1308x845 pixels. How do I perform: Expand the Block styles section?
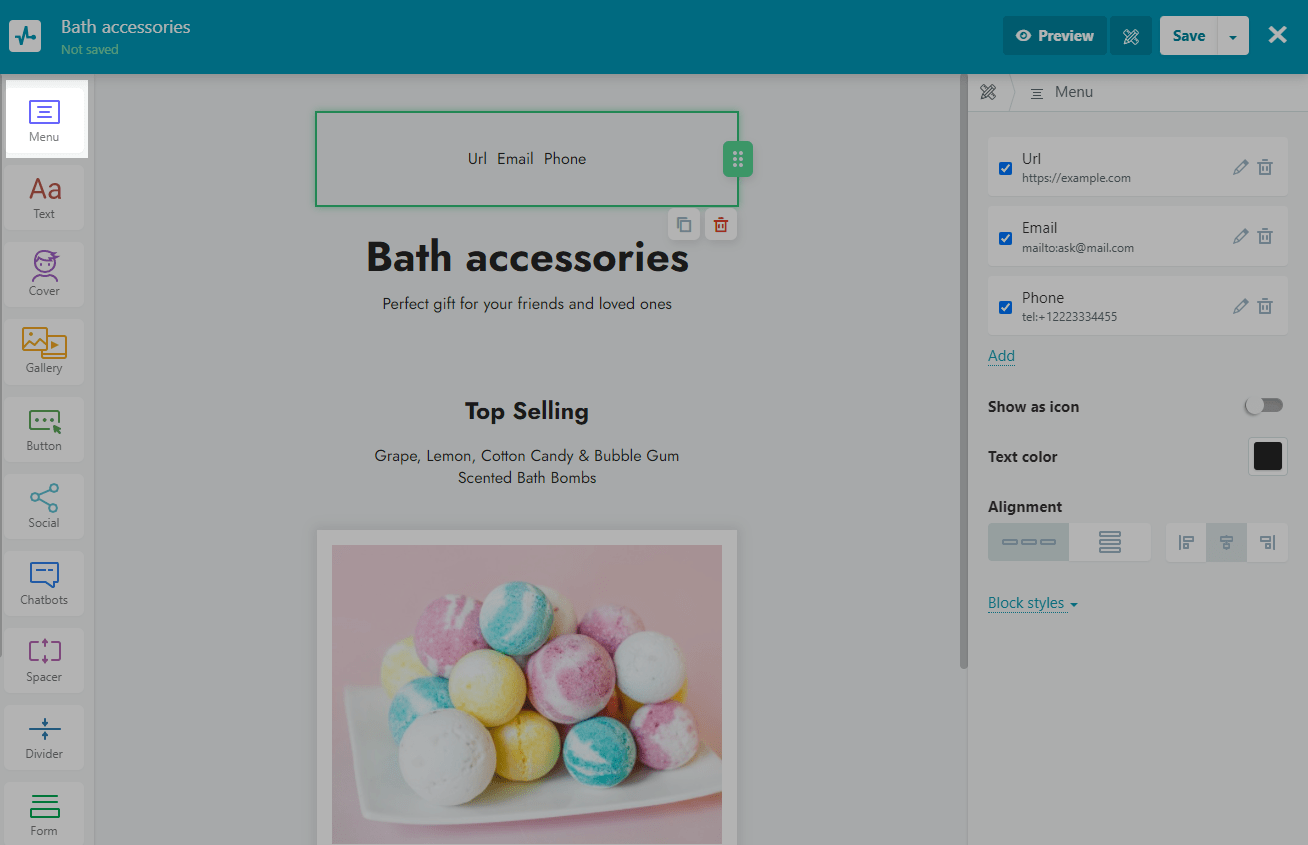tap(1032, 603)
